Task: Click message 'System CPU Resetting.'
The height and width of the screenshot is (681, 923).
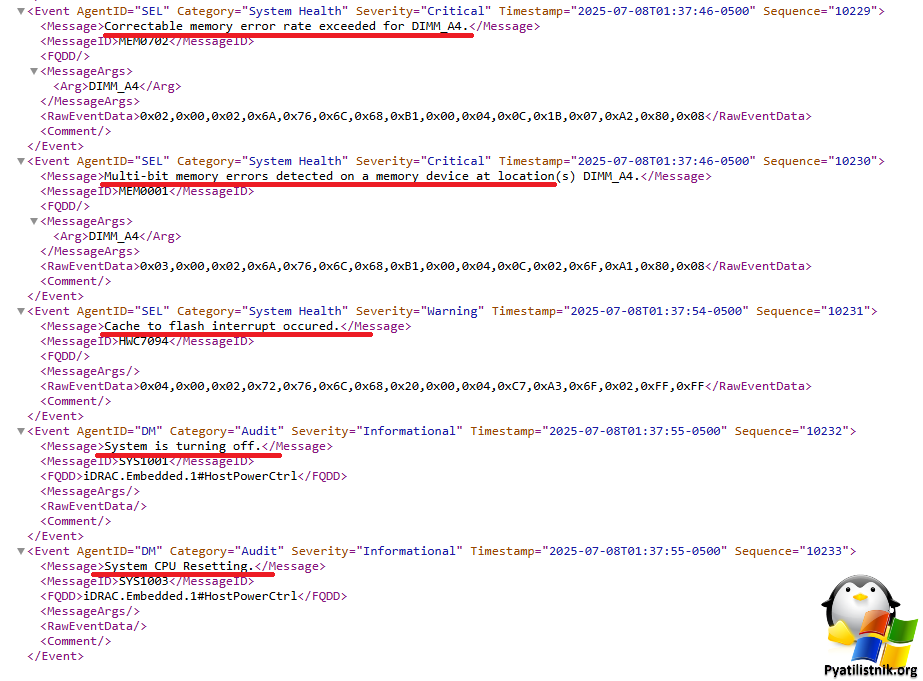Action: click(179, 567)
